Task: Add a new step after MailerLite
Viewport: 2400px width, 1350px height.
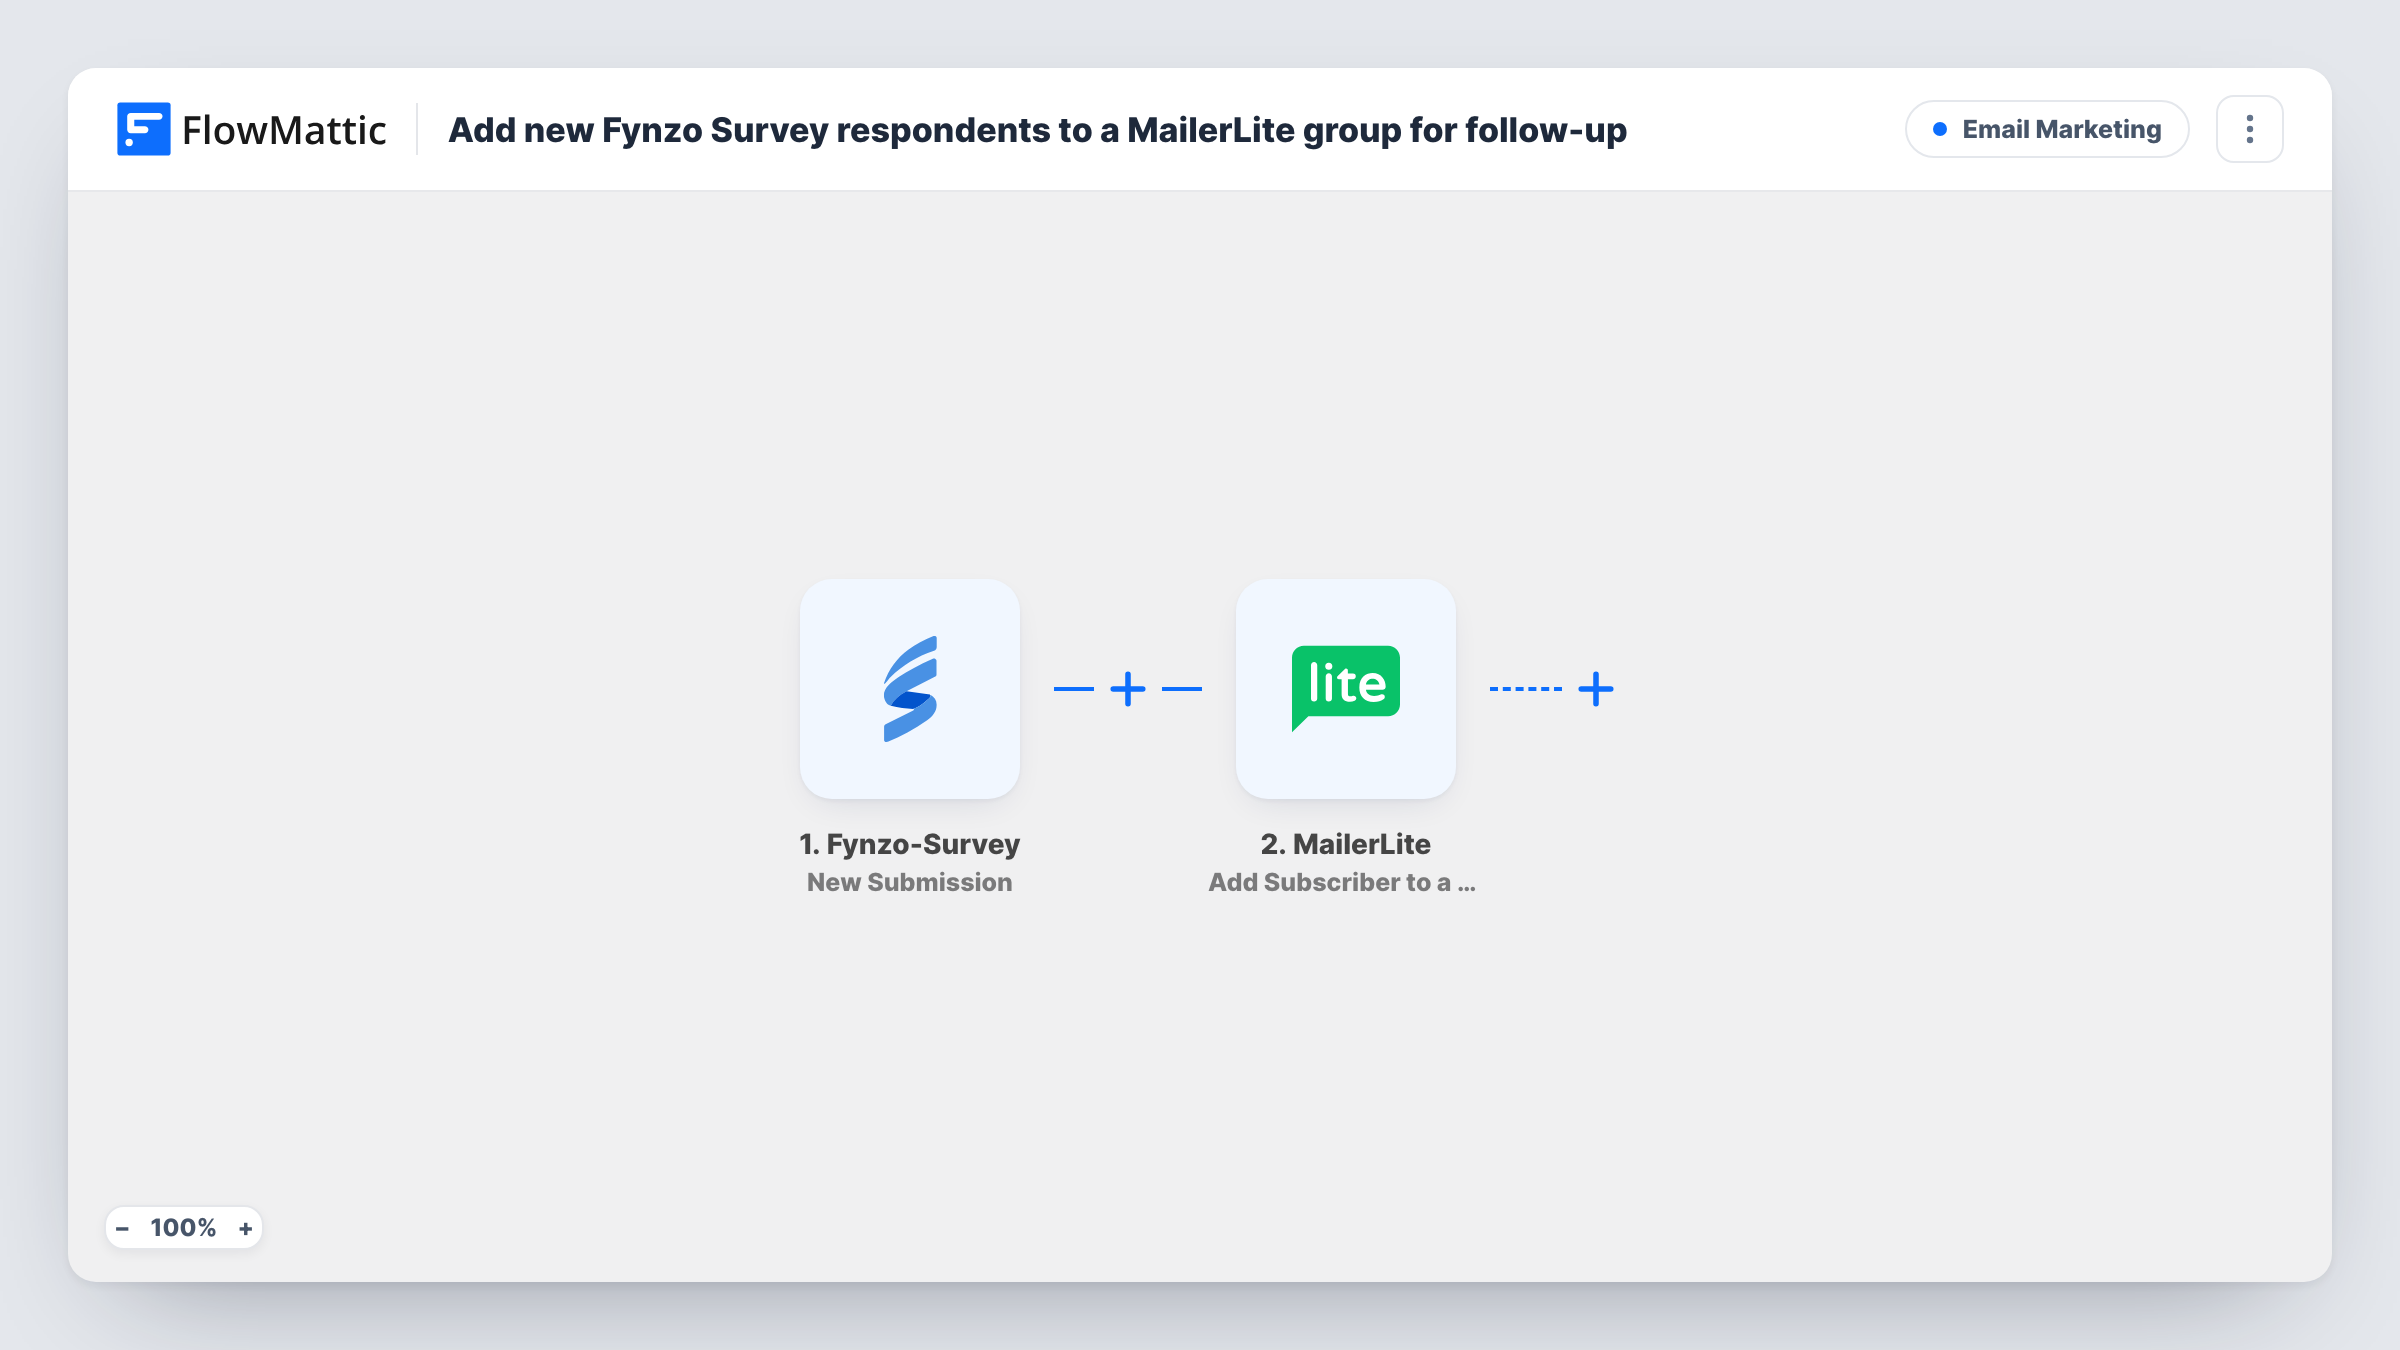Action: [1595, 689]
